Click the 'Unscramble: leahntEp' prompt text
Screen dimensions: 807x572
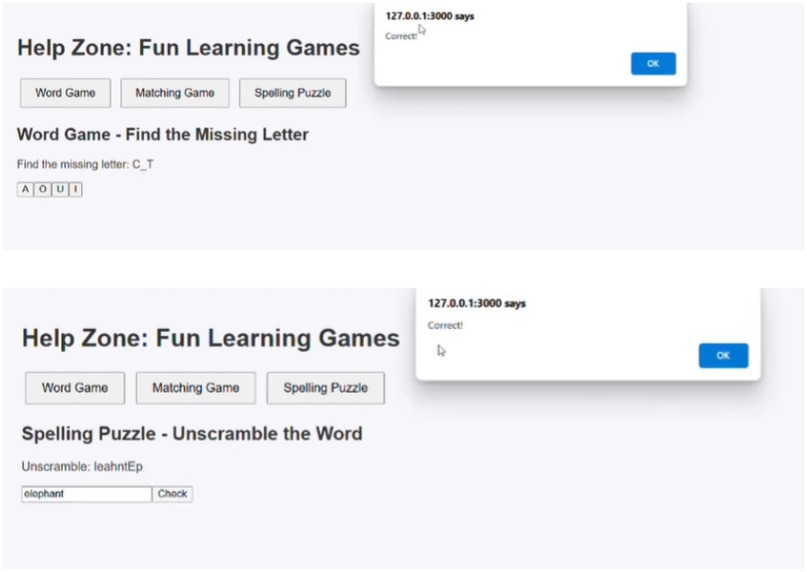pyautogui.click(x=89, y=467)
